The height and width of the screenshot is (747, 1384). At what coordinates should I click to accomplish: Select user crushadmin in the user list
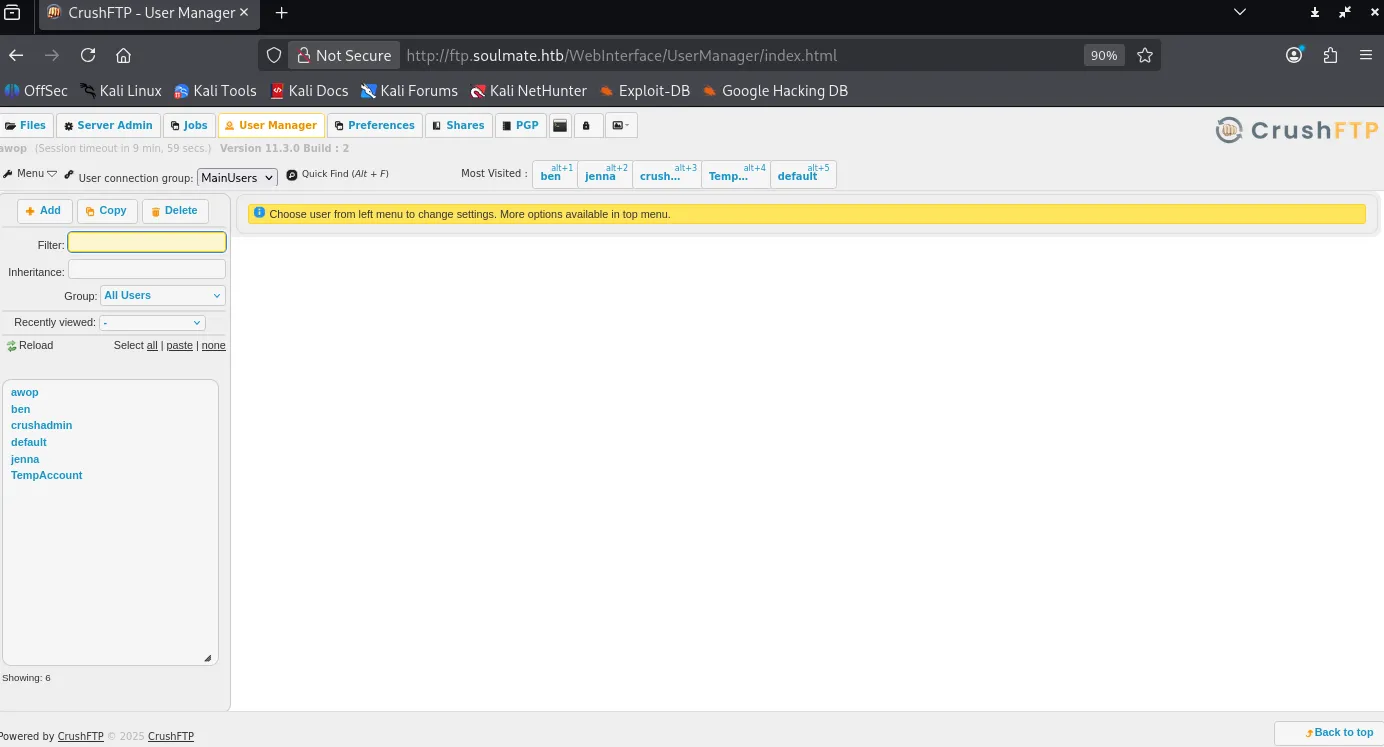(x=42, y=425)
